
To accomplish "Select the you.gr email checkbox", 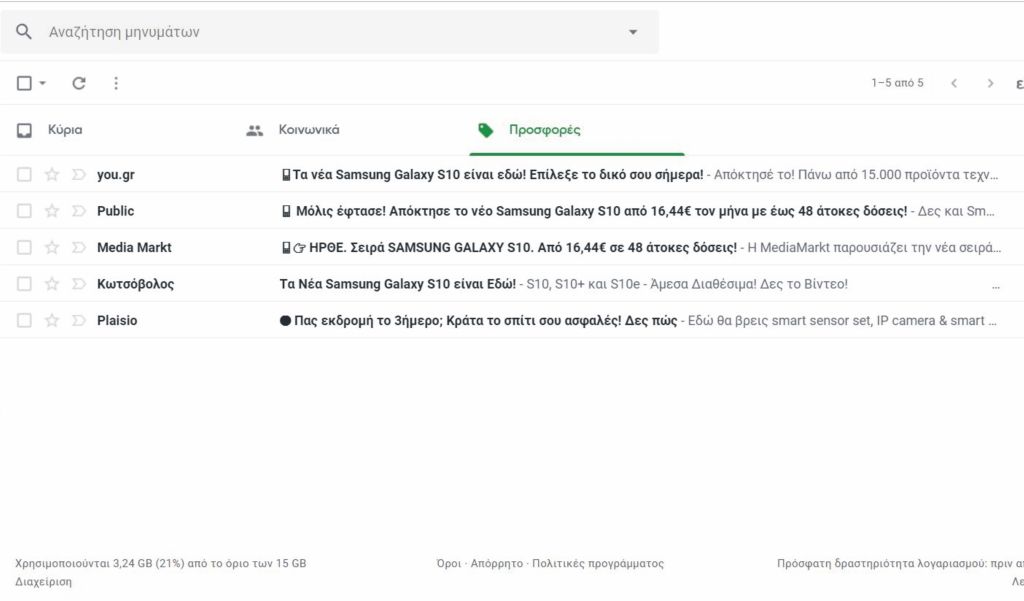I will click(24, 174).
